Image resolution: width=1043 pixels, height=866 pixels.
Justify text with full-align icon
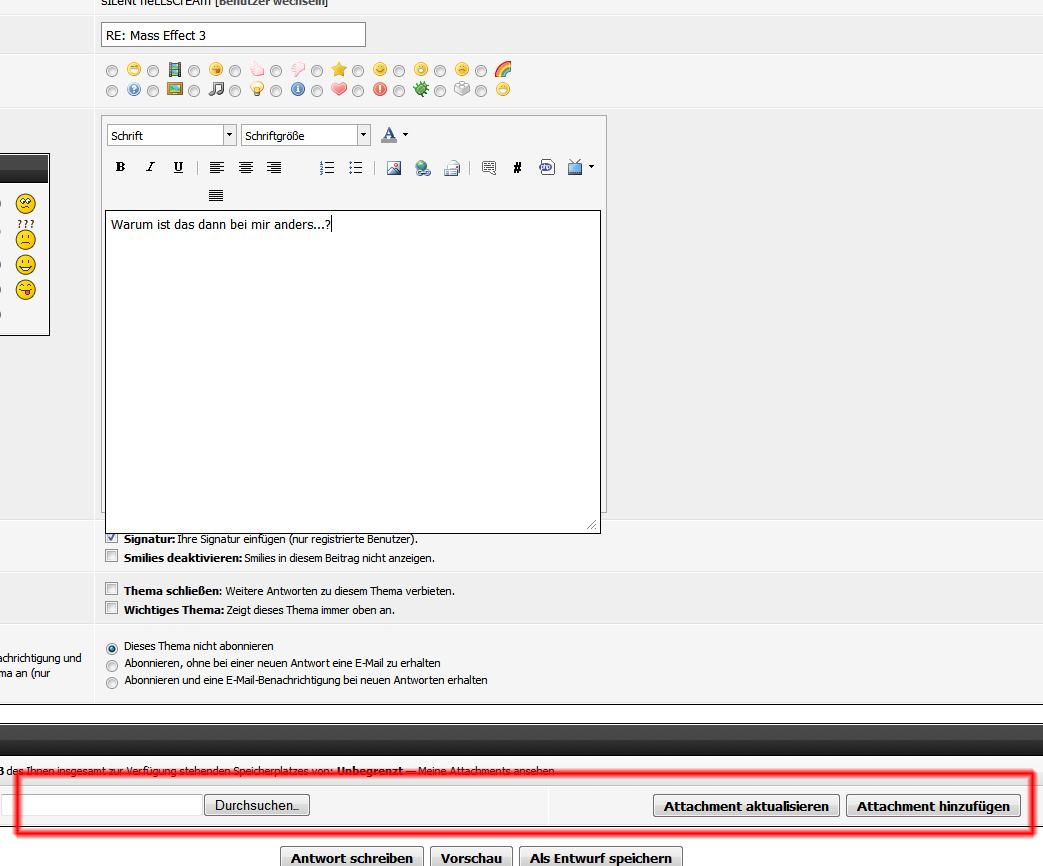pos(216,195)
